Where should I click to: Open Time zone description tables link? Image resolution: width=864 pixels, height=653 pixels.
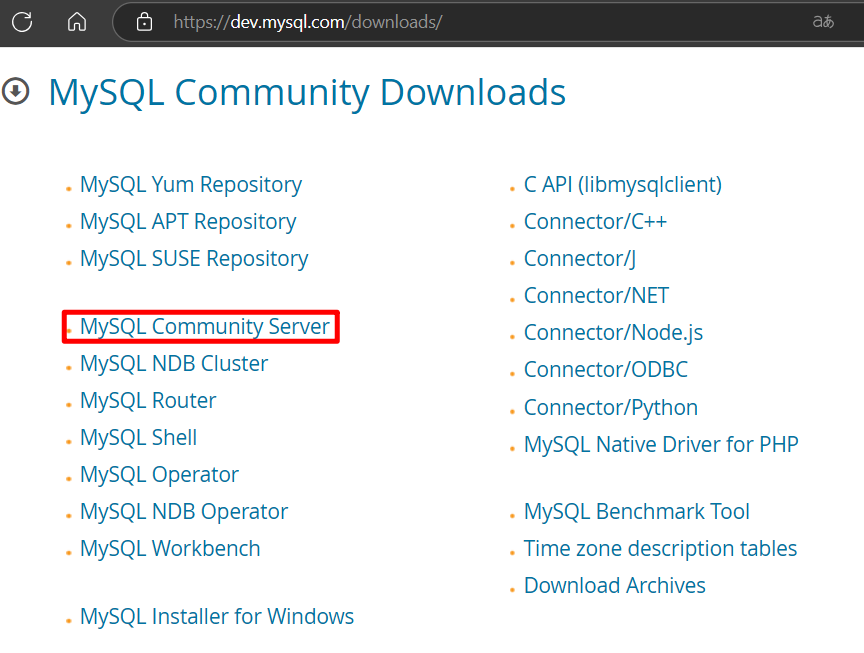coord(660,548)
